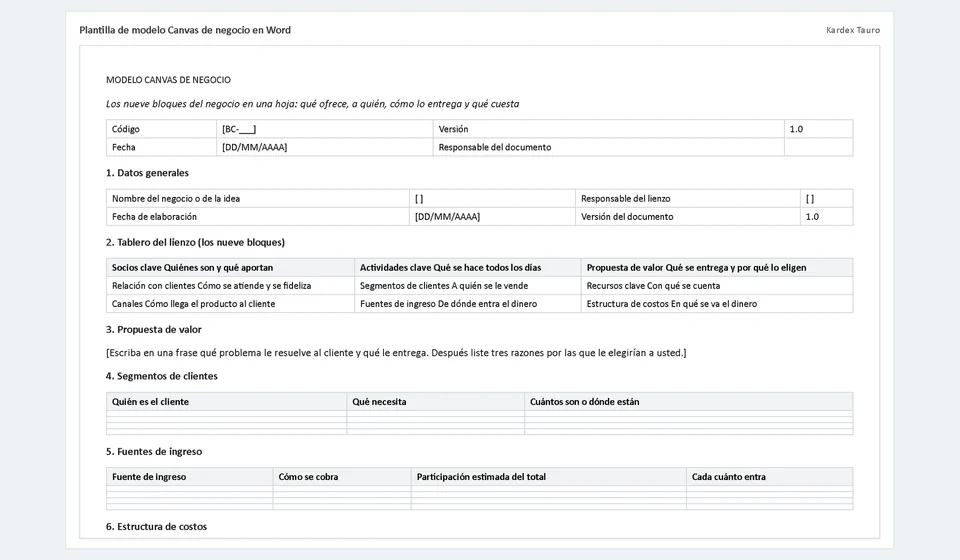Click the '[Escriba en una frase...' instruction paragraph

click(x=396, y=353)
